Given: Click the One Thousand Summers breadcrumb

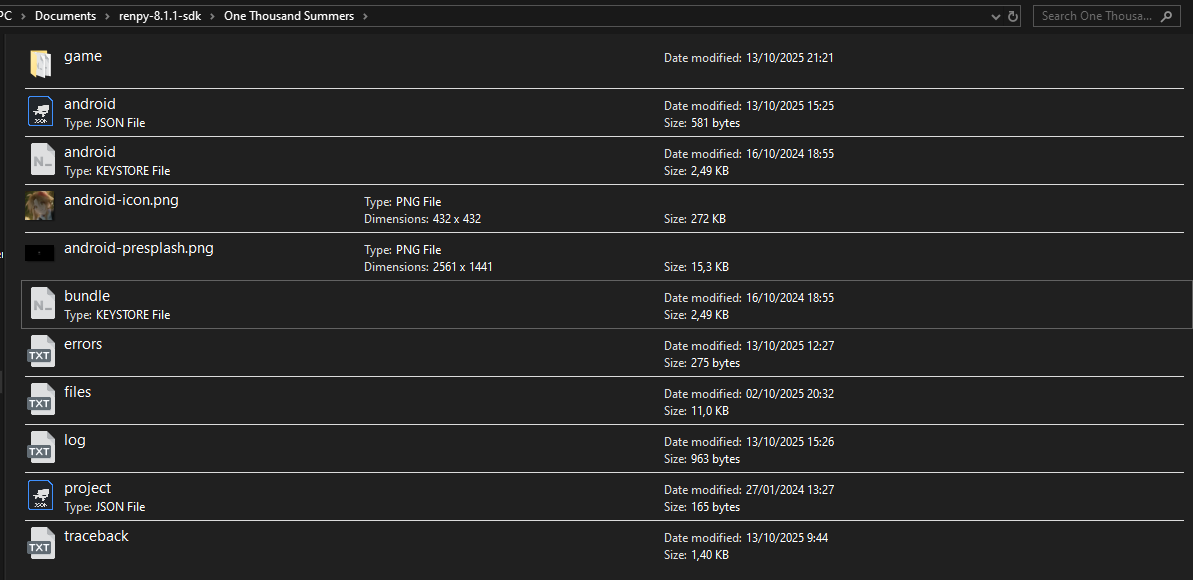Looking at the screenshot, I should (289, 16).
